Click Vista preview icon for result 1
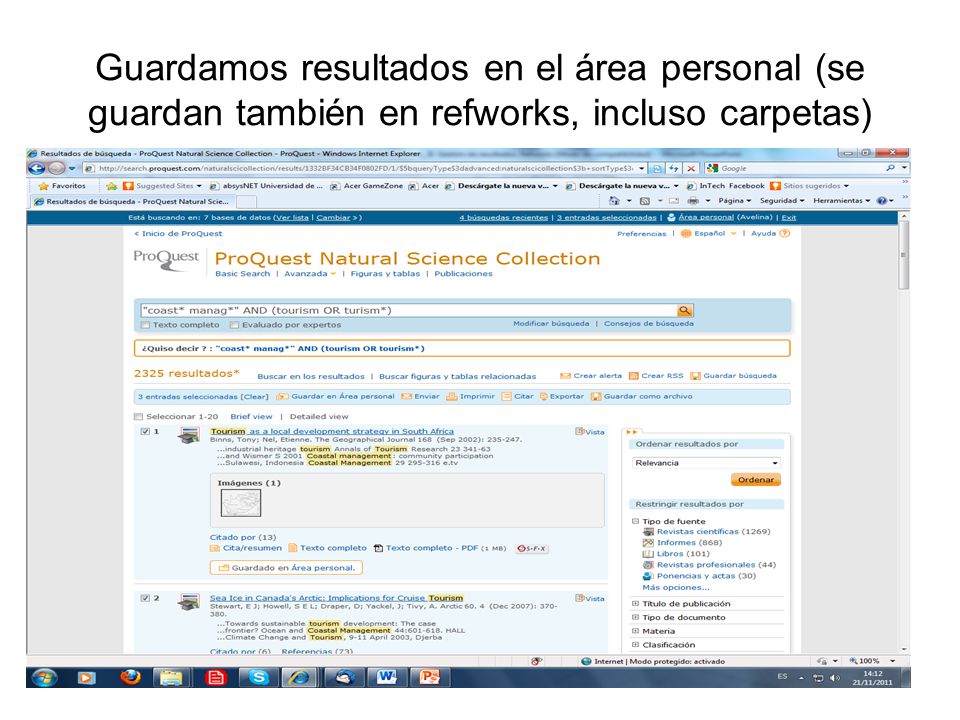 point(590,432)
